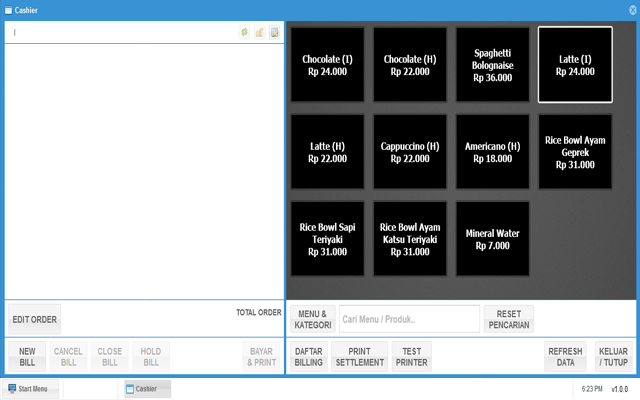Click the open padlock icon
This screenshot has width=640, height=400.
(x=259, y=32)
